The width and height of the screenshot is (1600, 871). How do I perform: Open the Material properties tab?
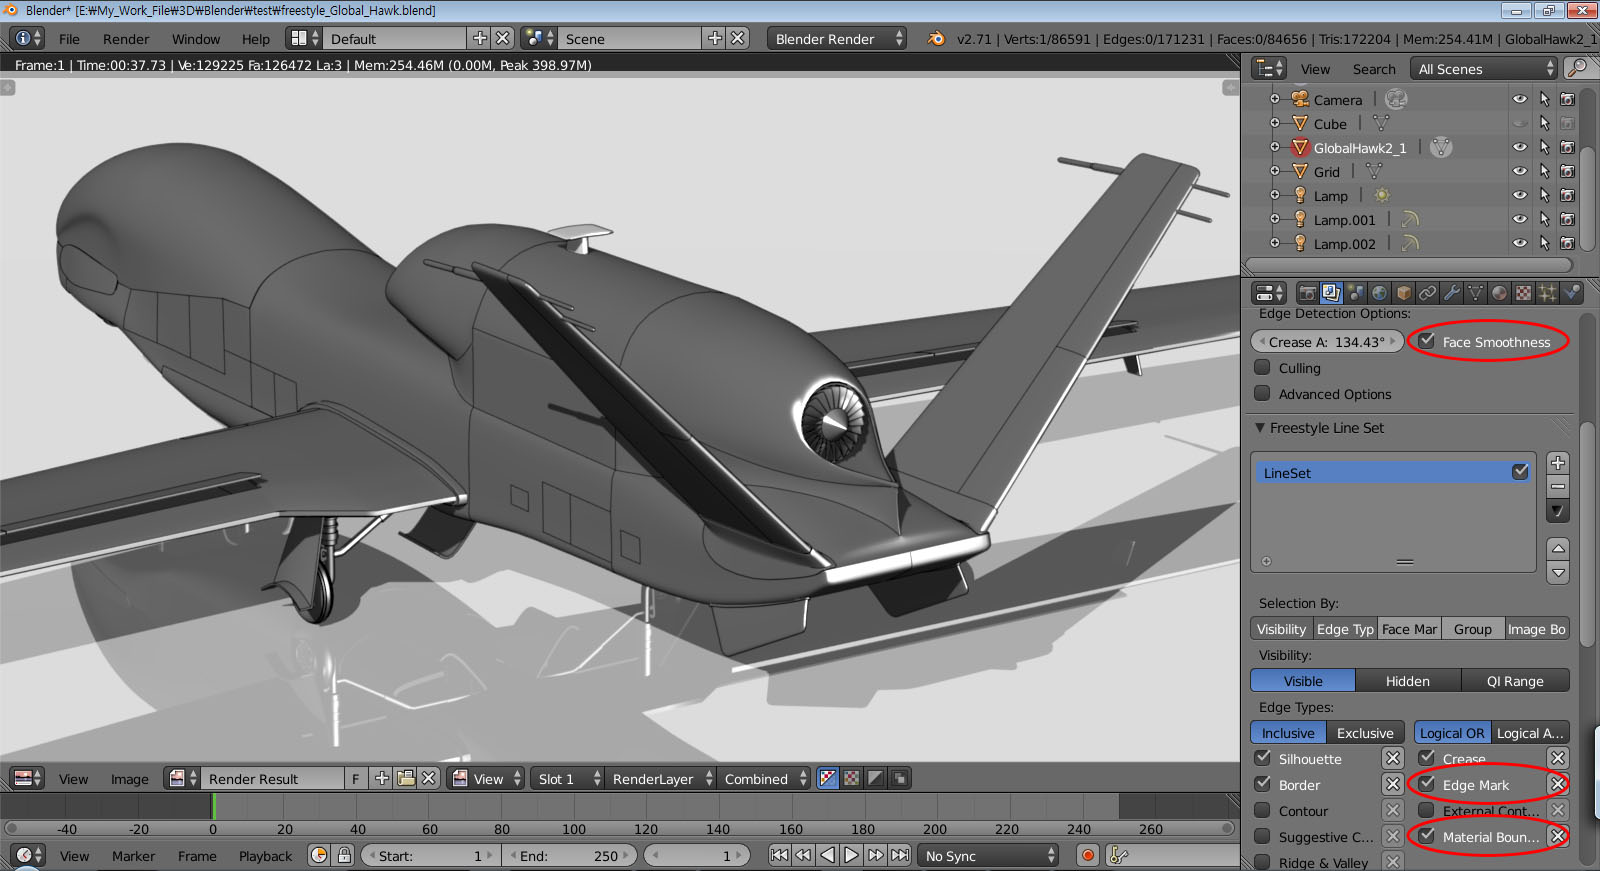pyautogui.click(x=1499, y=293)
